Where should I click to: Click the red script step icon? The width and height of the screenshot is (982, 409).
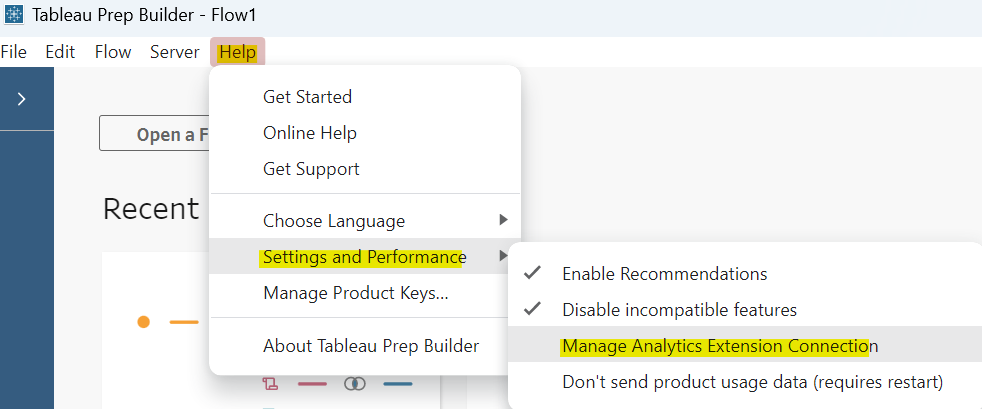click(269, 383)
